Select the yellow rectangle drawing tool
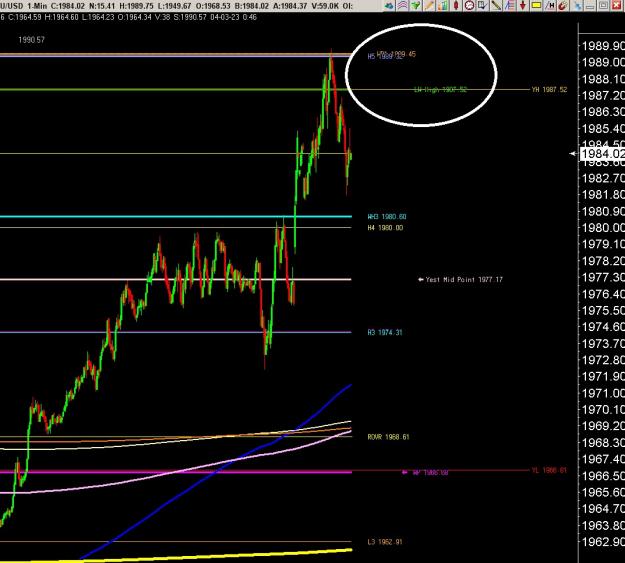The image size is (625, 563). point(537,6)
